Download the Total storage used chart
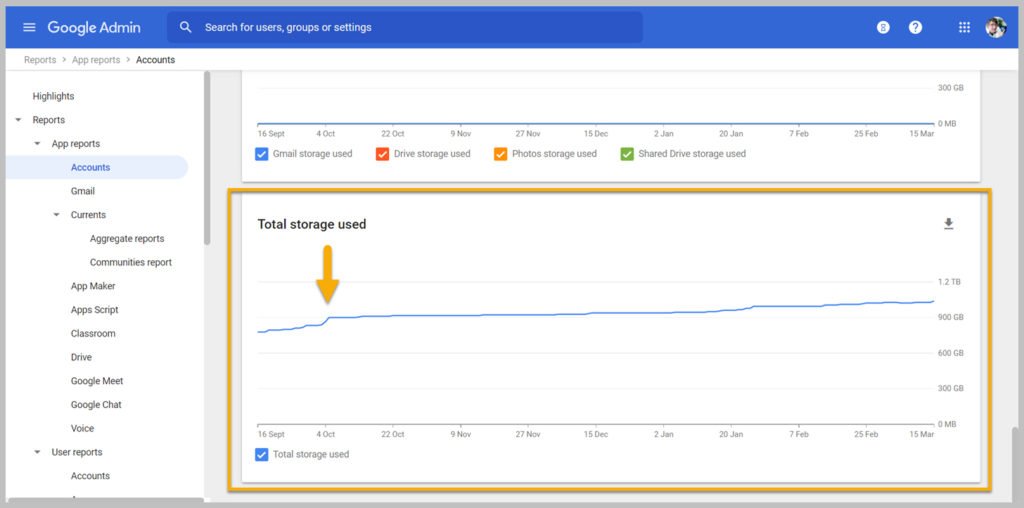The width and height of the screenshot is (1024, 508). pyautogui.click(x=949, y=224)
